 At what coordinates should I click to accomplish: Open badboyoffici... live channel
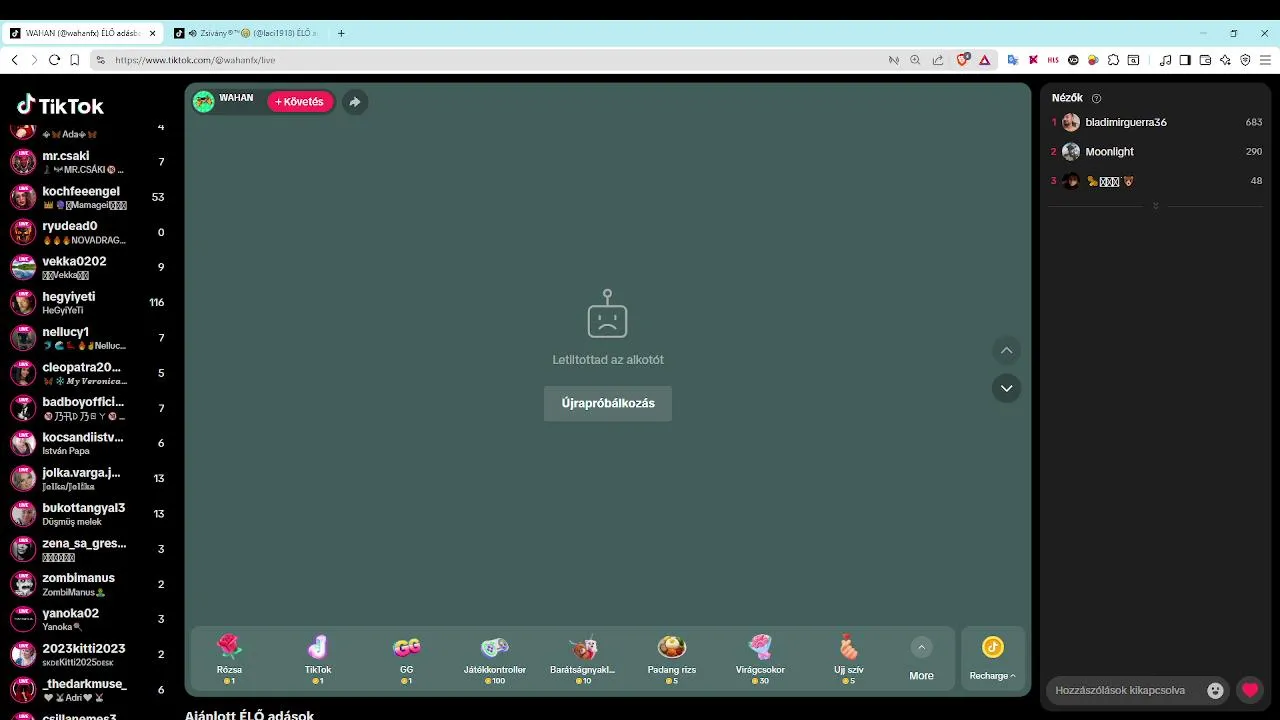[x=90, y=408]
